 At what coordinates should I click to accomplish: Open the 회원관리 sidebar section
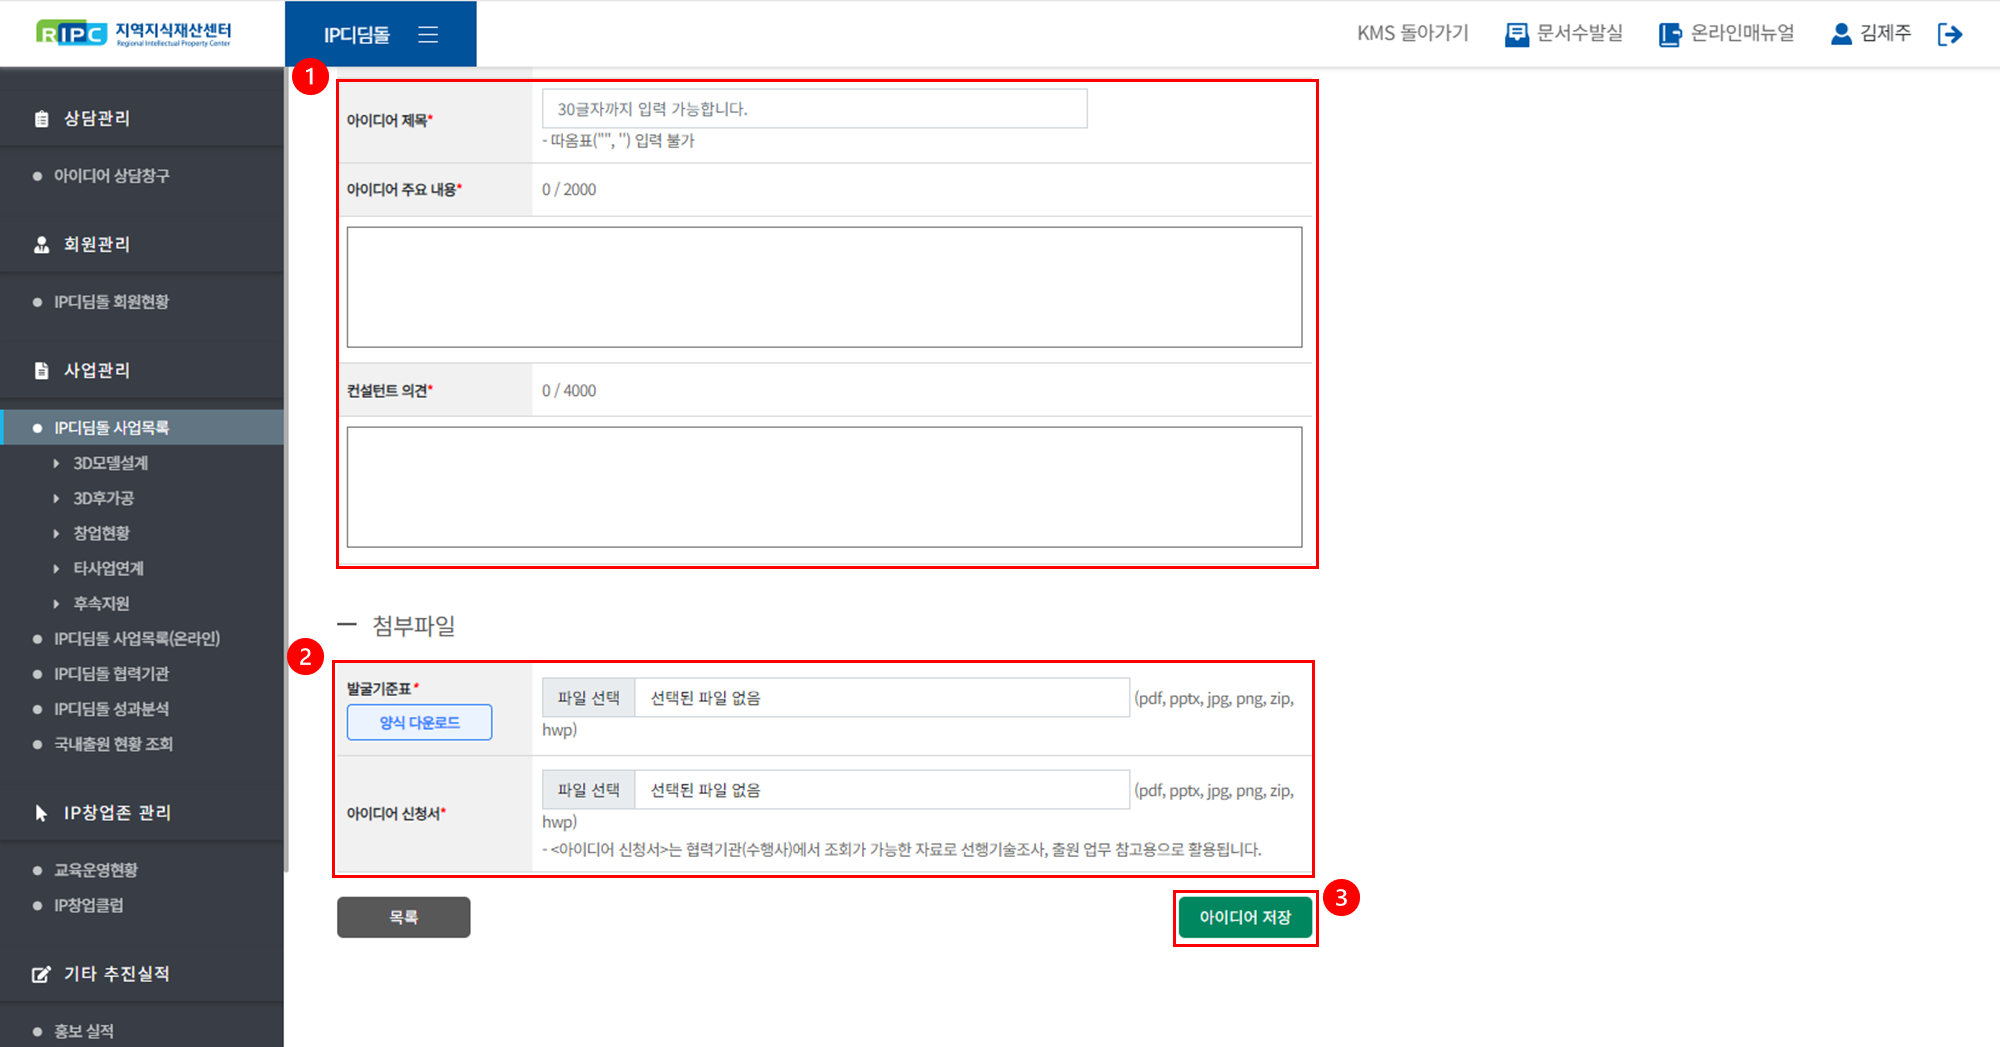(97, 245)
